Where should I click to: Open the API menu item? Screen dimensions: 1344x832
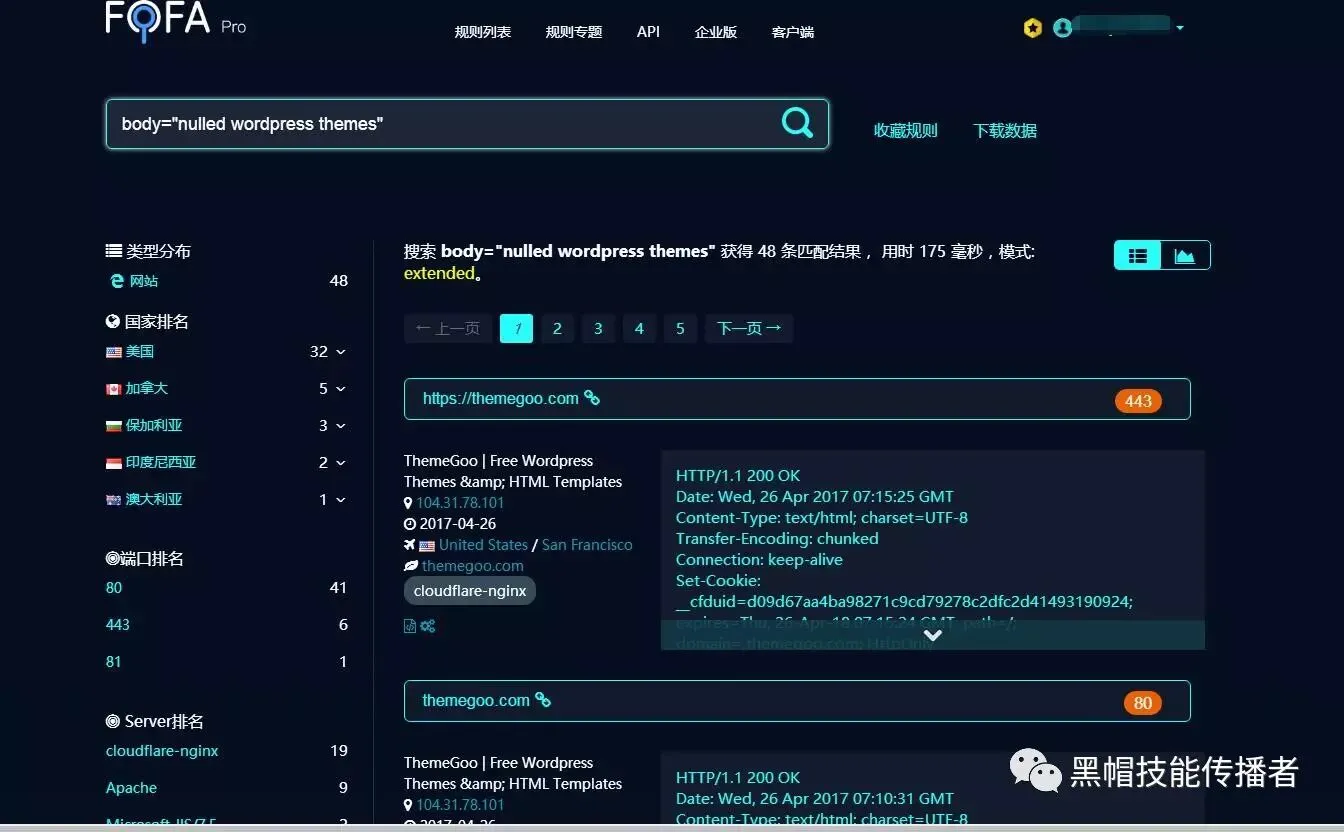648,32
